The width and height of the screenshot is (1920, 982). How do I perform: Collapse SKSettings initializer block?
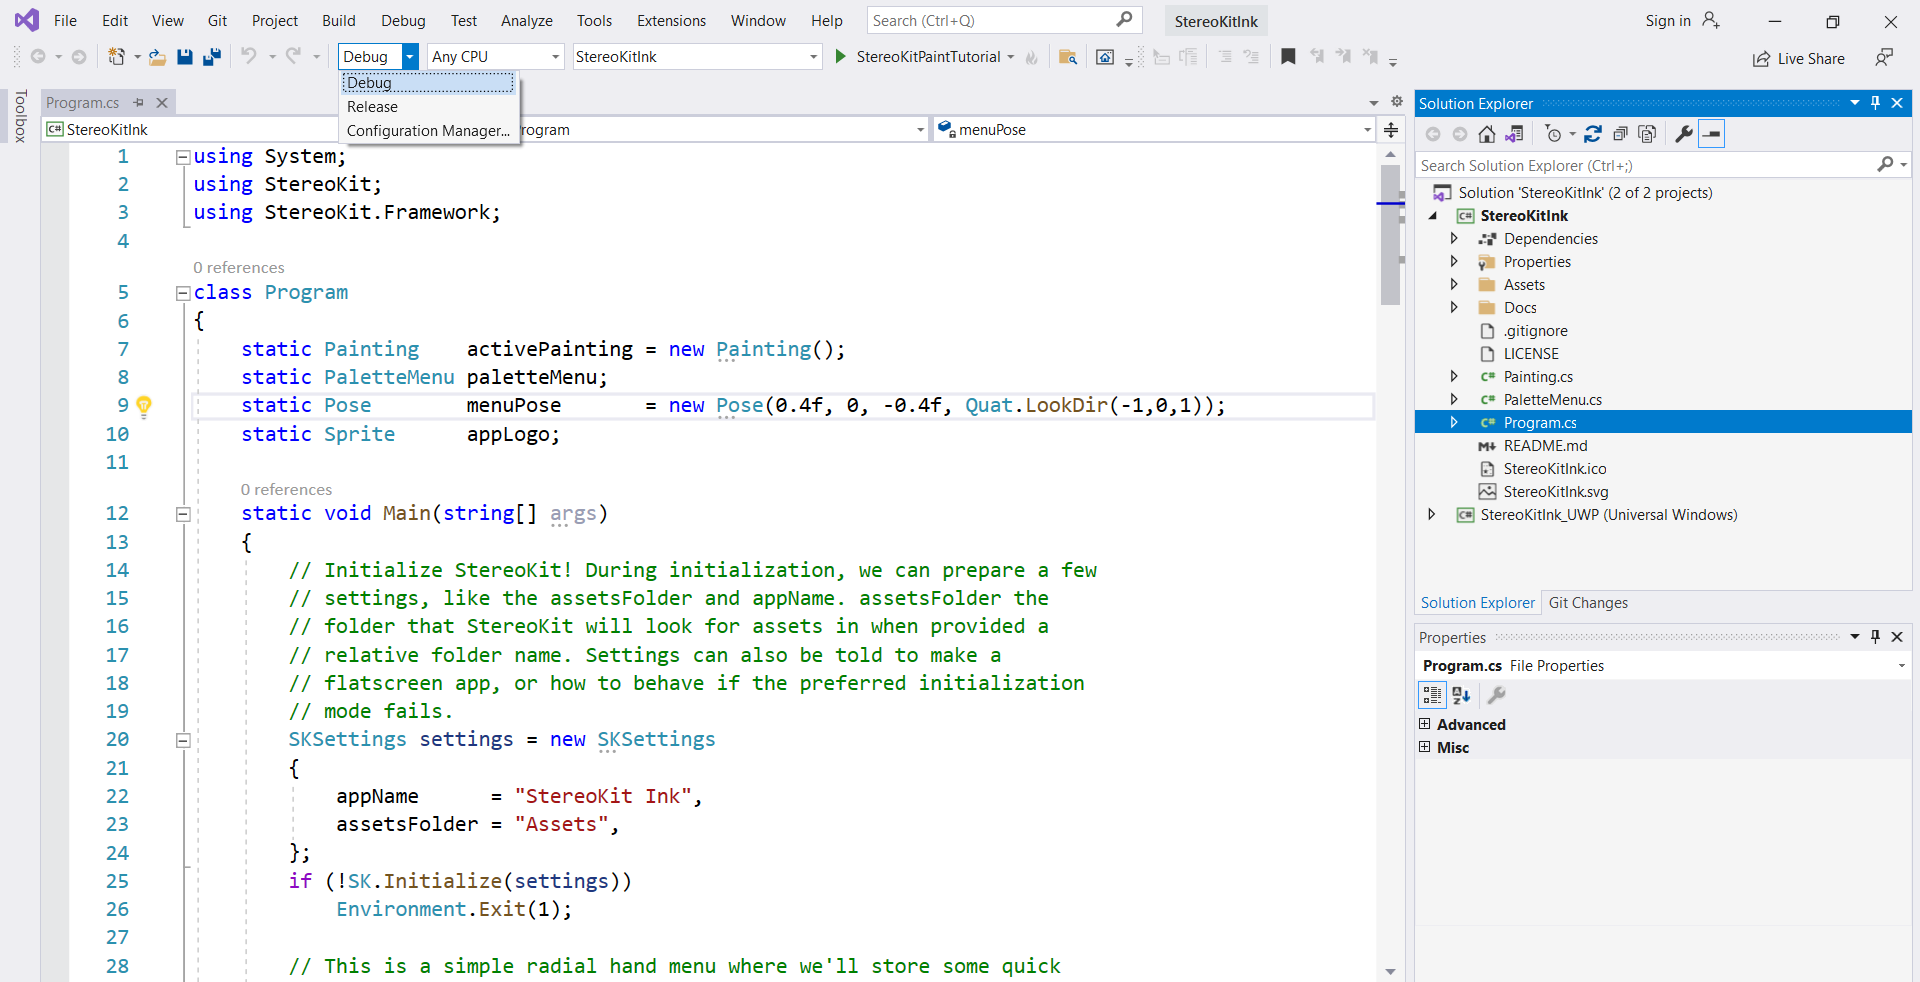[183, 740]
